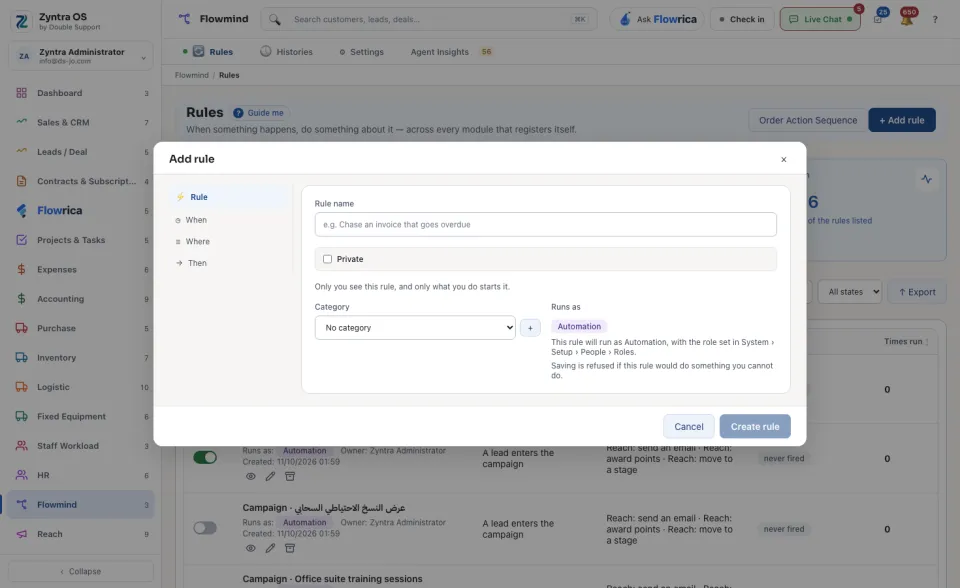This screenshot has height=588, width=960.
Task: Open the Sales & CRM sidebar icon
Action: pos(21,122)
